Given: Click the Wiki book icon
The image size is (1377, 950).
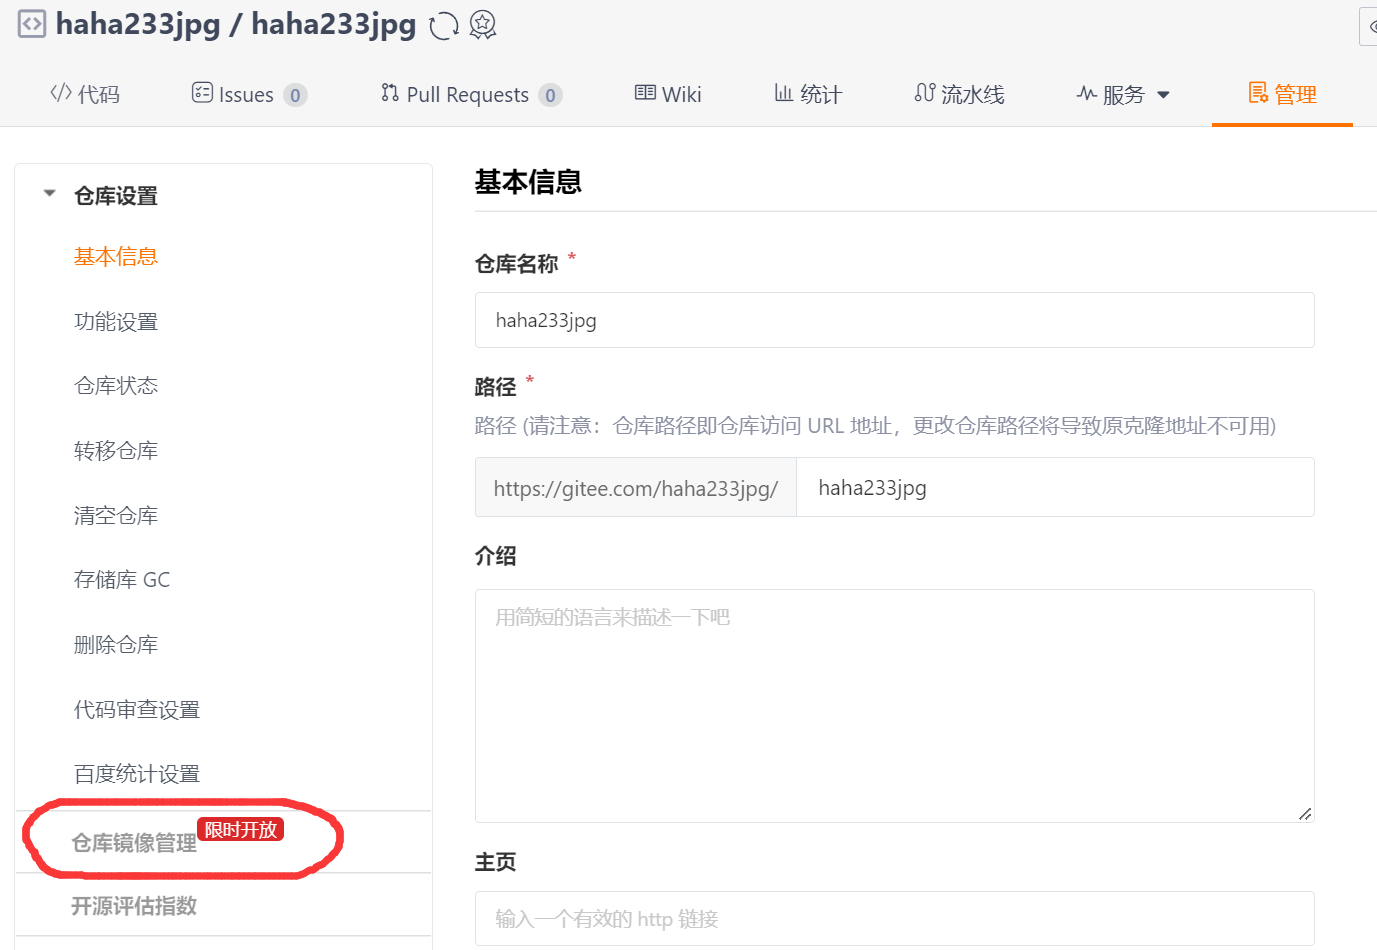Looking at the screenshot, I should [x=645, y=93].
